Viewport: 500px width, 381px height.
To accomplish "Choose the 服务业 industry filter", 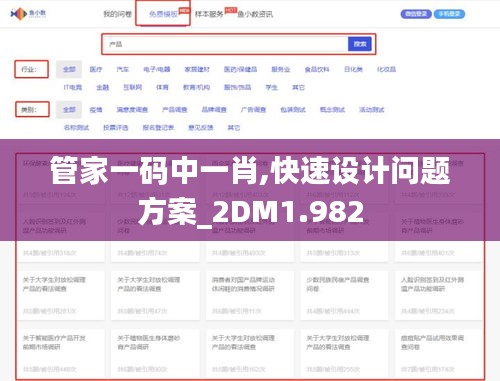I will (281, 69).
